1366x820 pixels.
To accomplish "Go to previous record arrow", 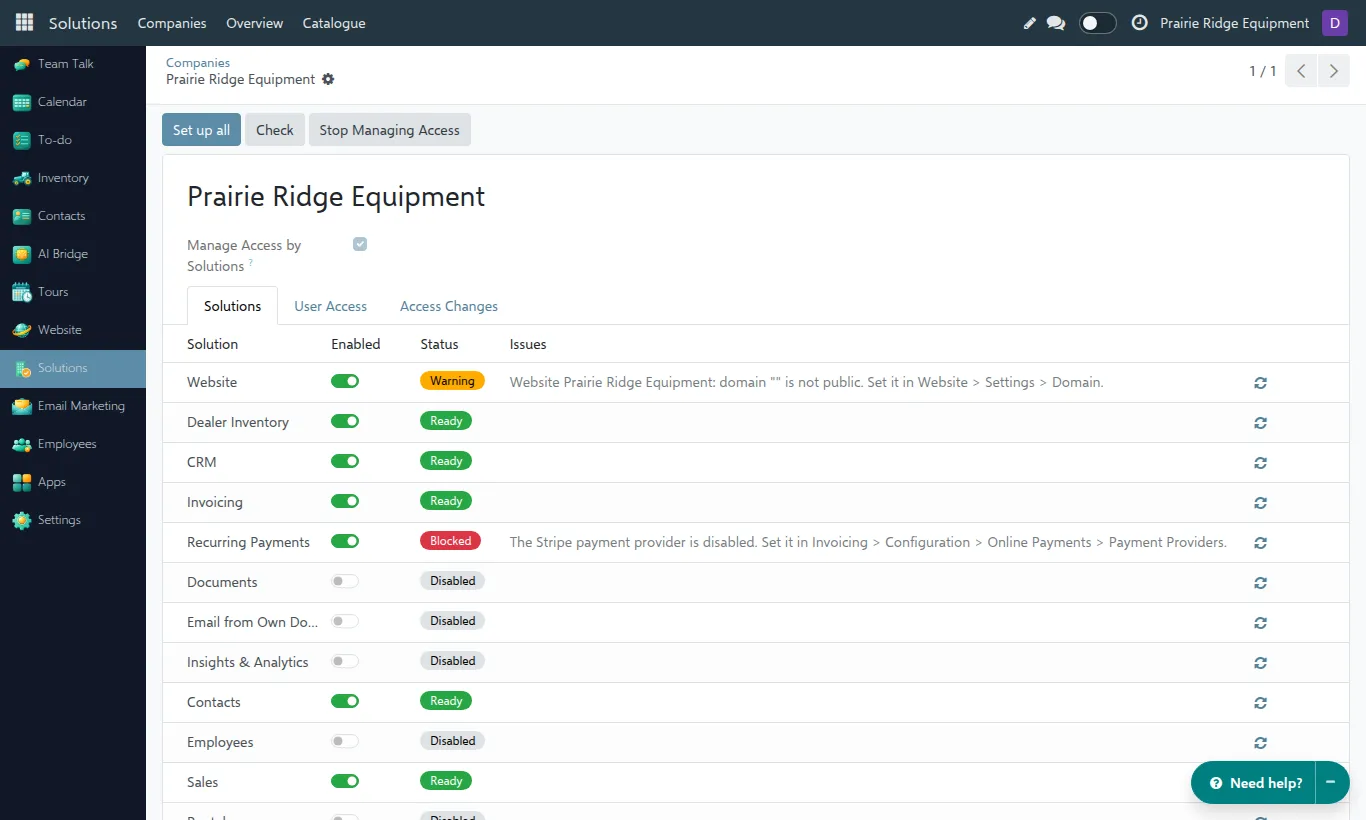I will pos(1301,71).
